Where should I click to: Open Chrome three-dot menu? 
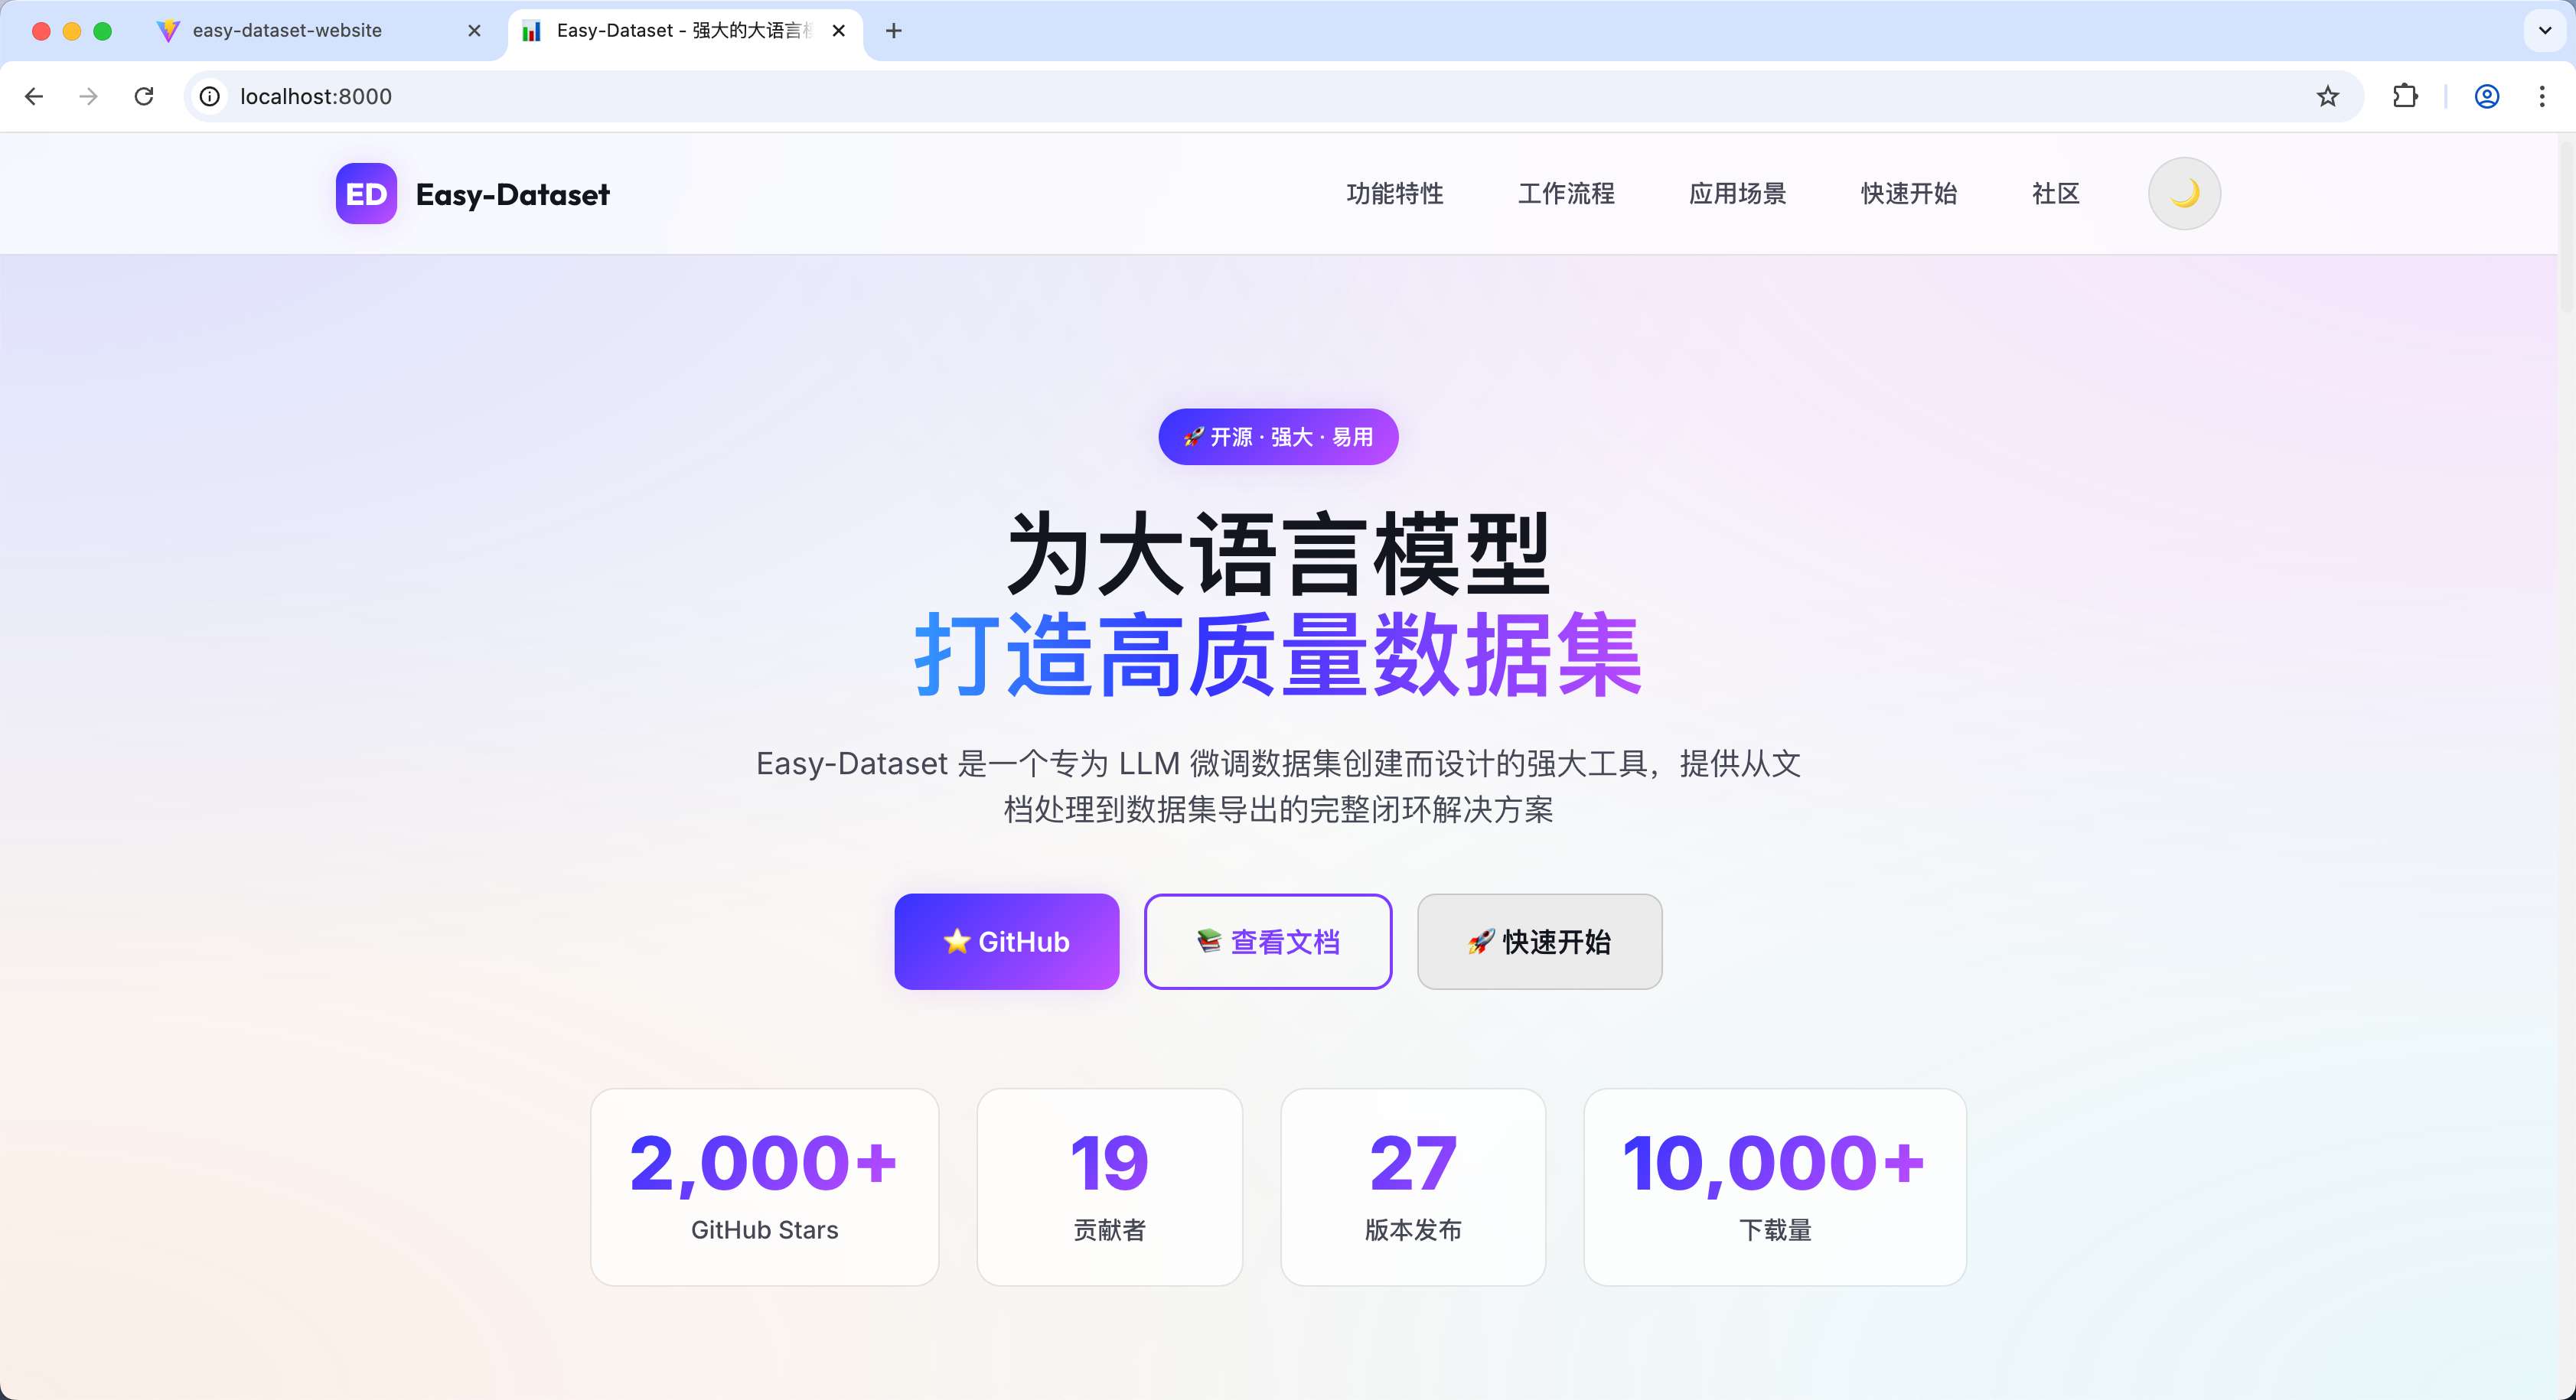(2541, 96)
